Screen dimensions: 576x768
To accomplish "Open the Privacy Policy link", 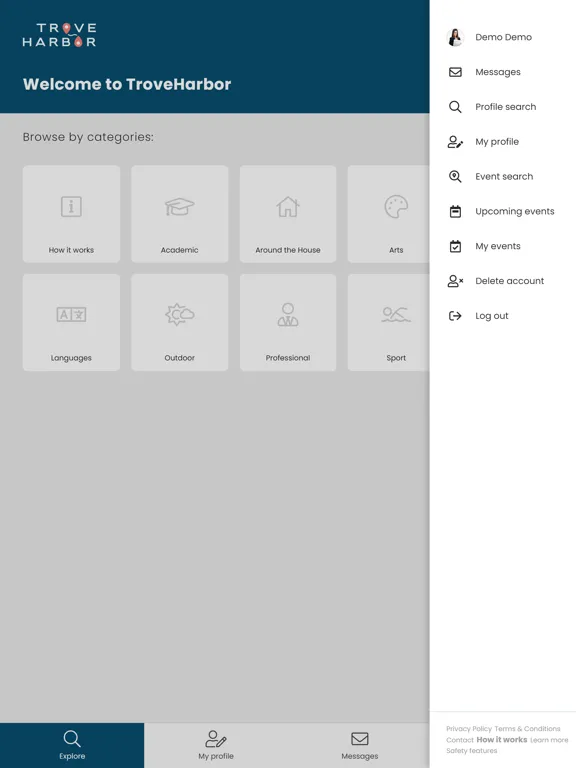I will [x=469, y=729].
